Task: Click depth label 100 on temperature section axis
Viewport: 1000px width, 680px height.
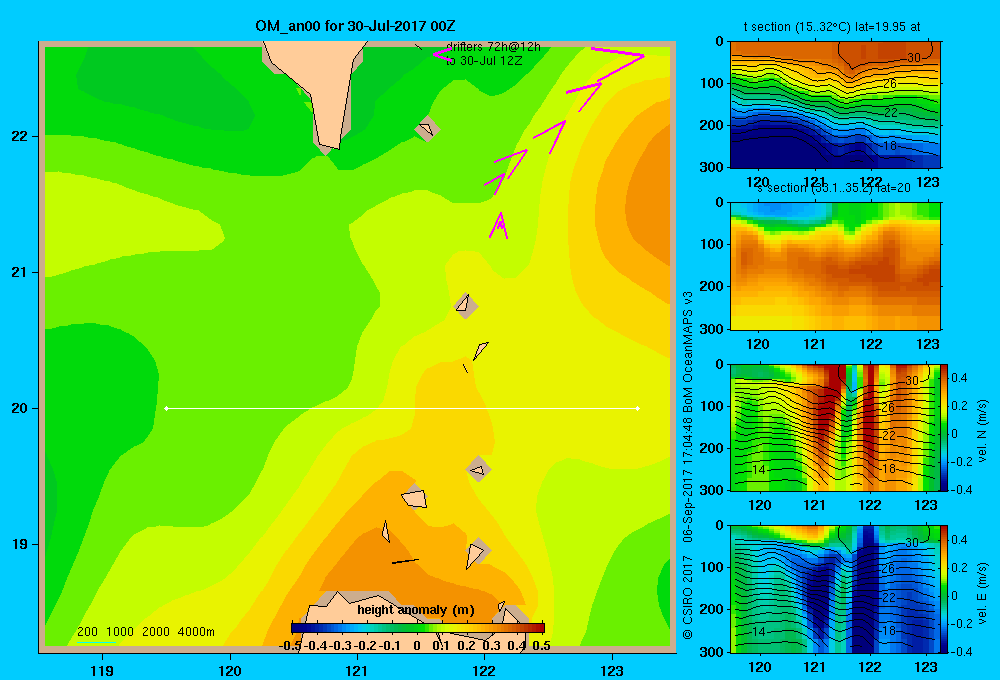Action: pos(712,83)
